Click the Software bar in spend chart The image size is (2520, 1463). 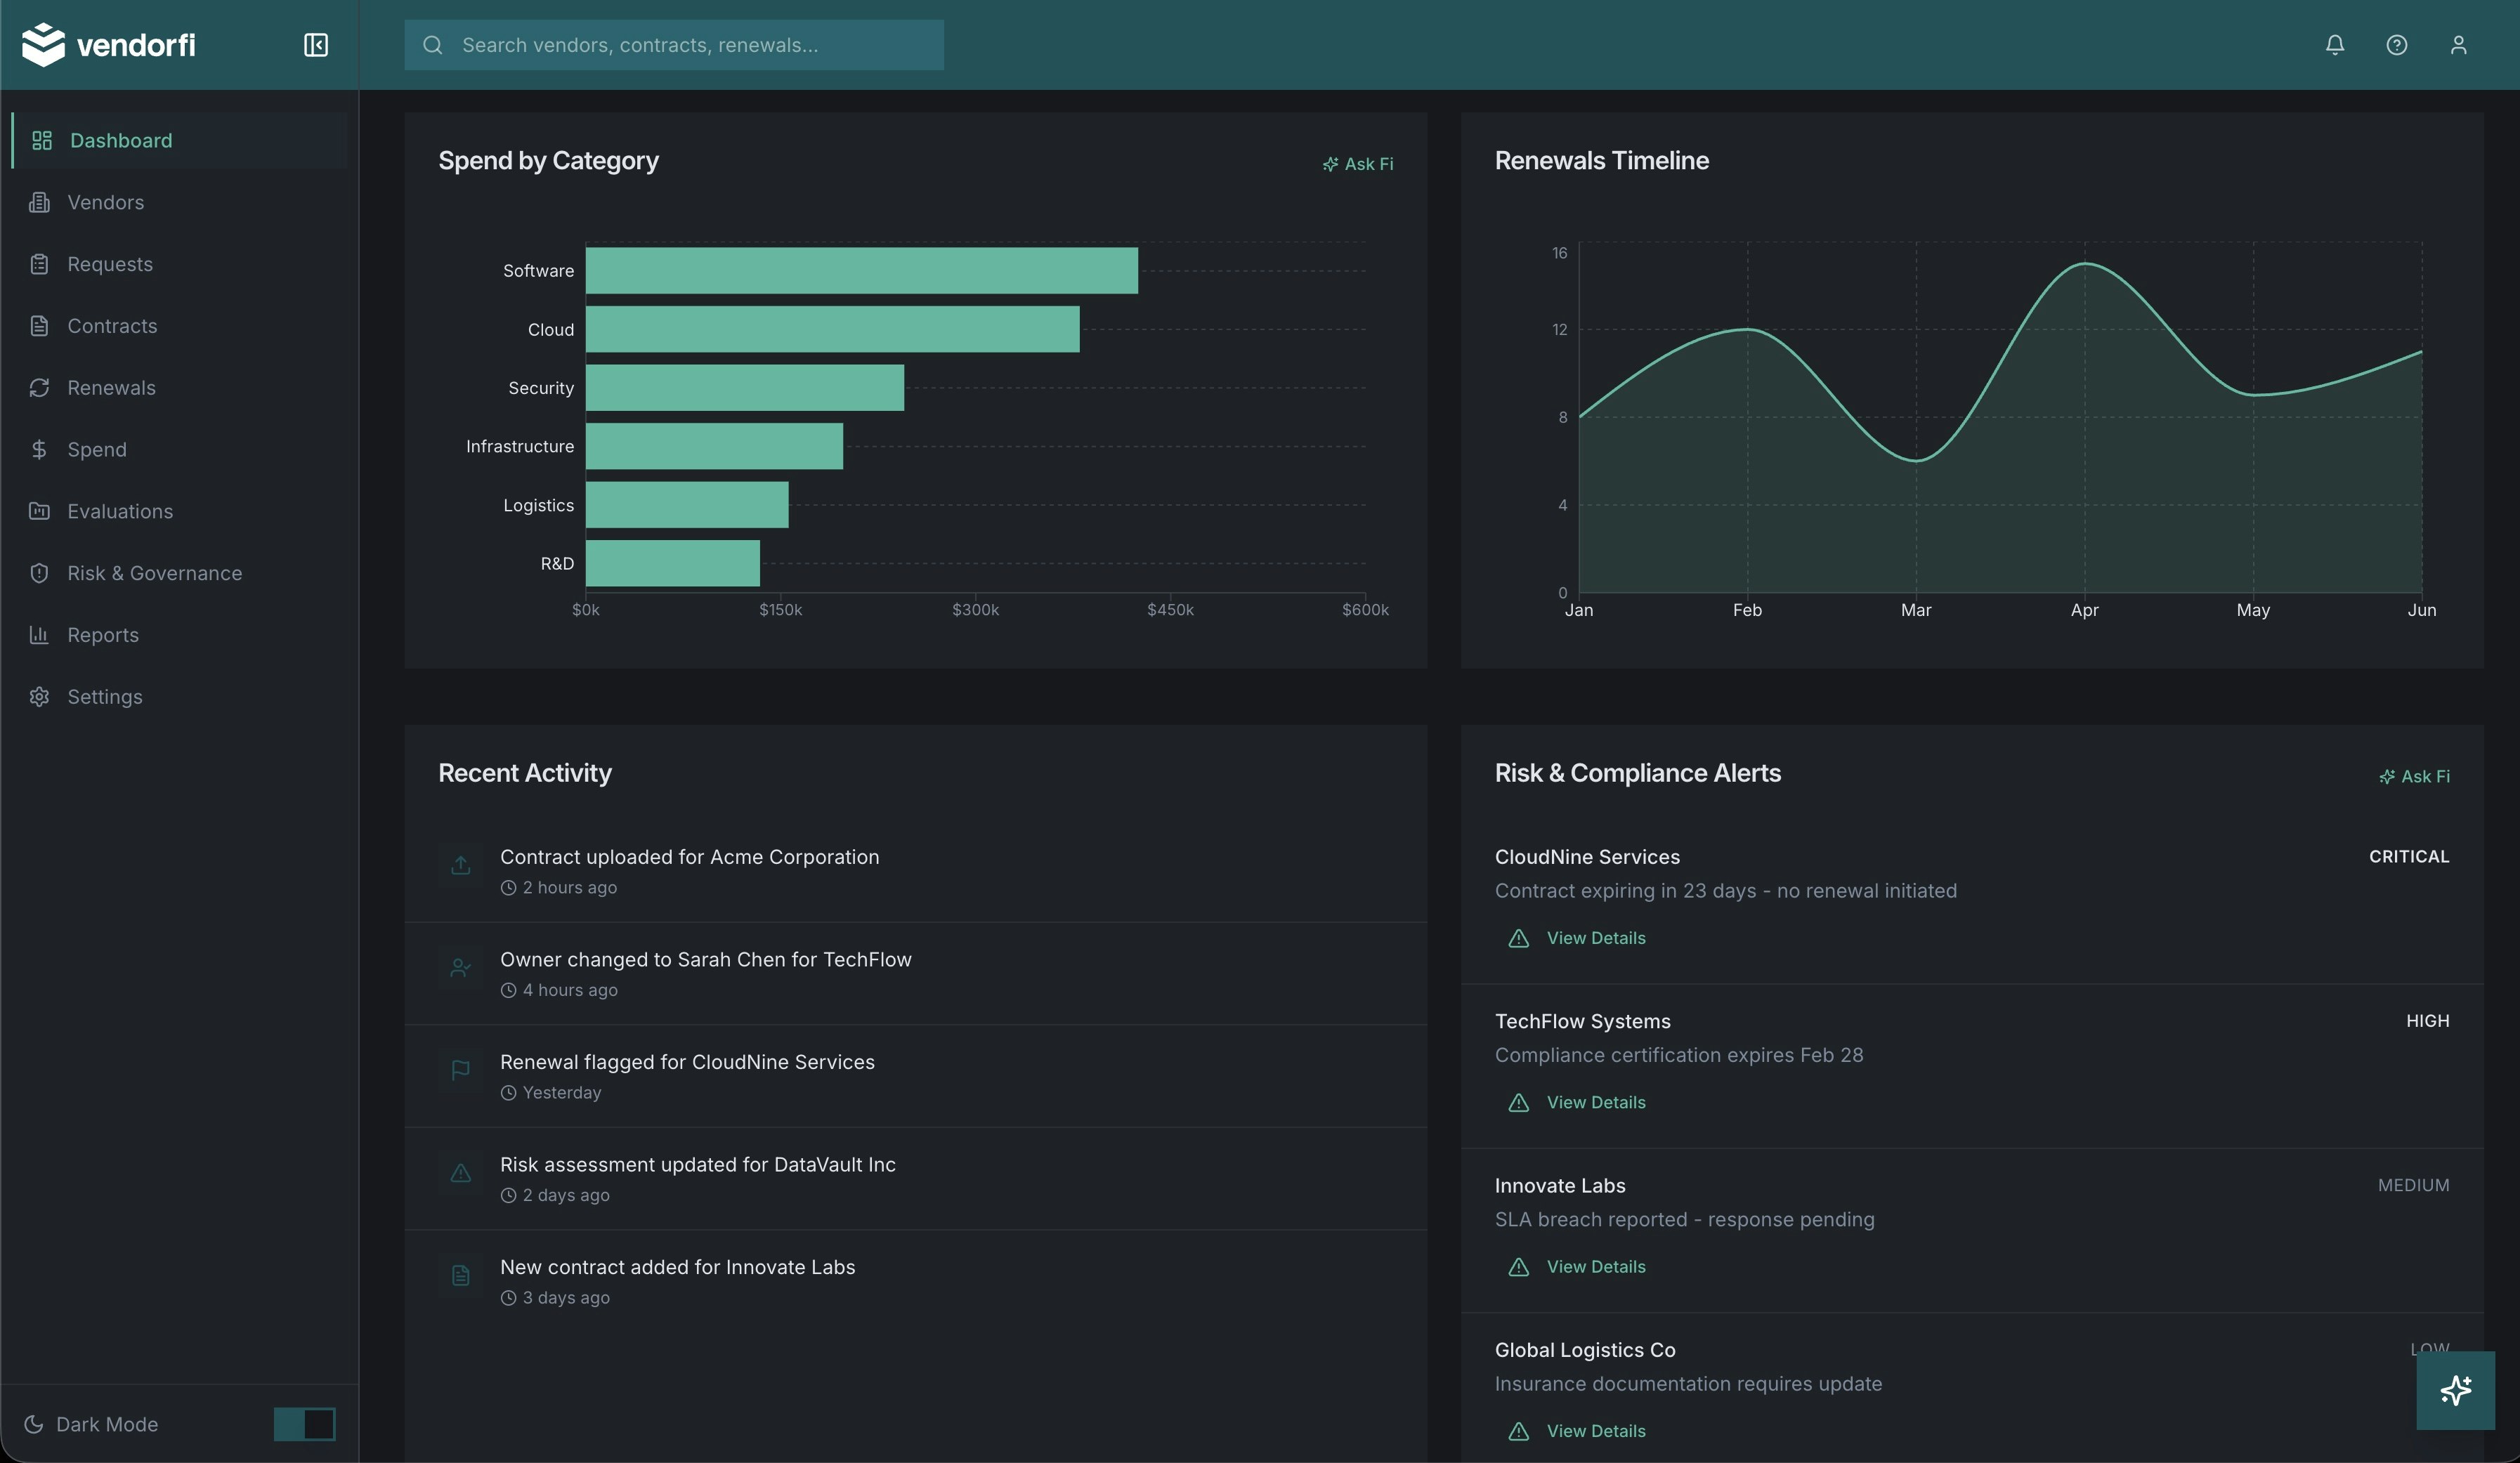(861, 271)
